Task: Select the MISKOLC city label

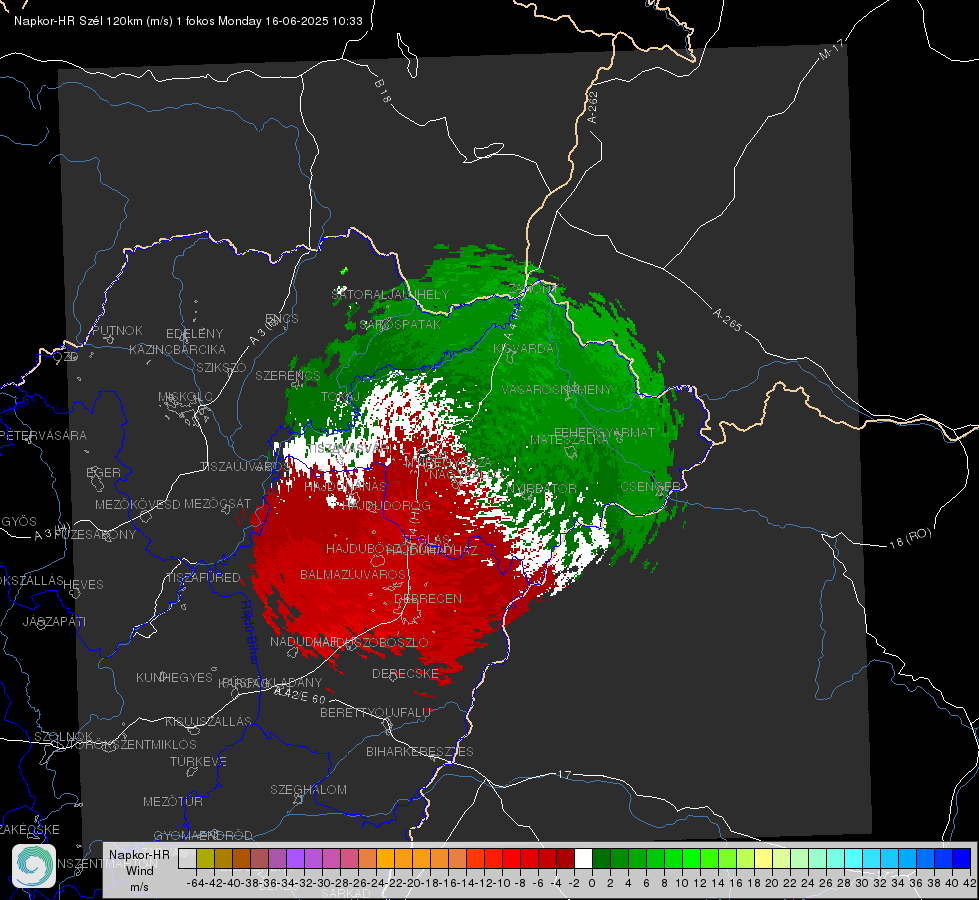Action: (x=185, y=397)
